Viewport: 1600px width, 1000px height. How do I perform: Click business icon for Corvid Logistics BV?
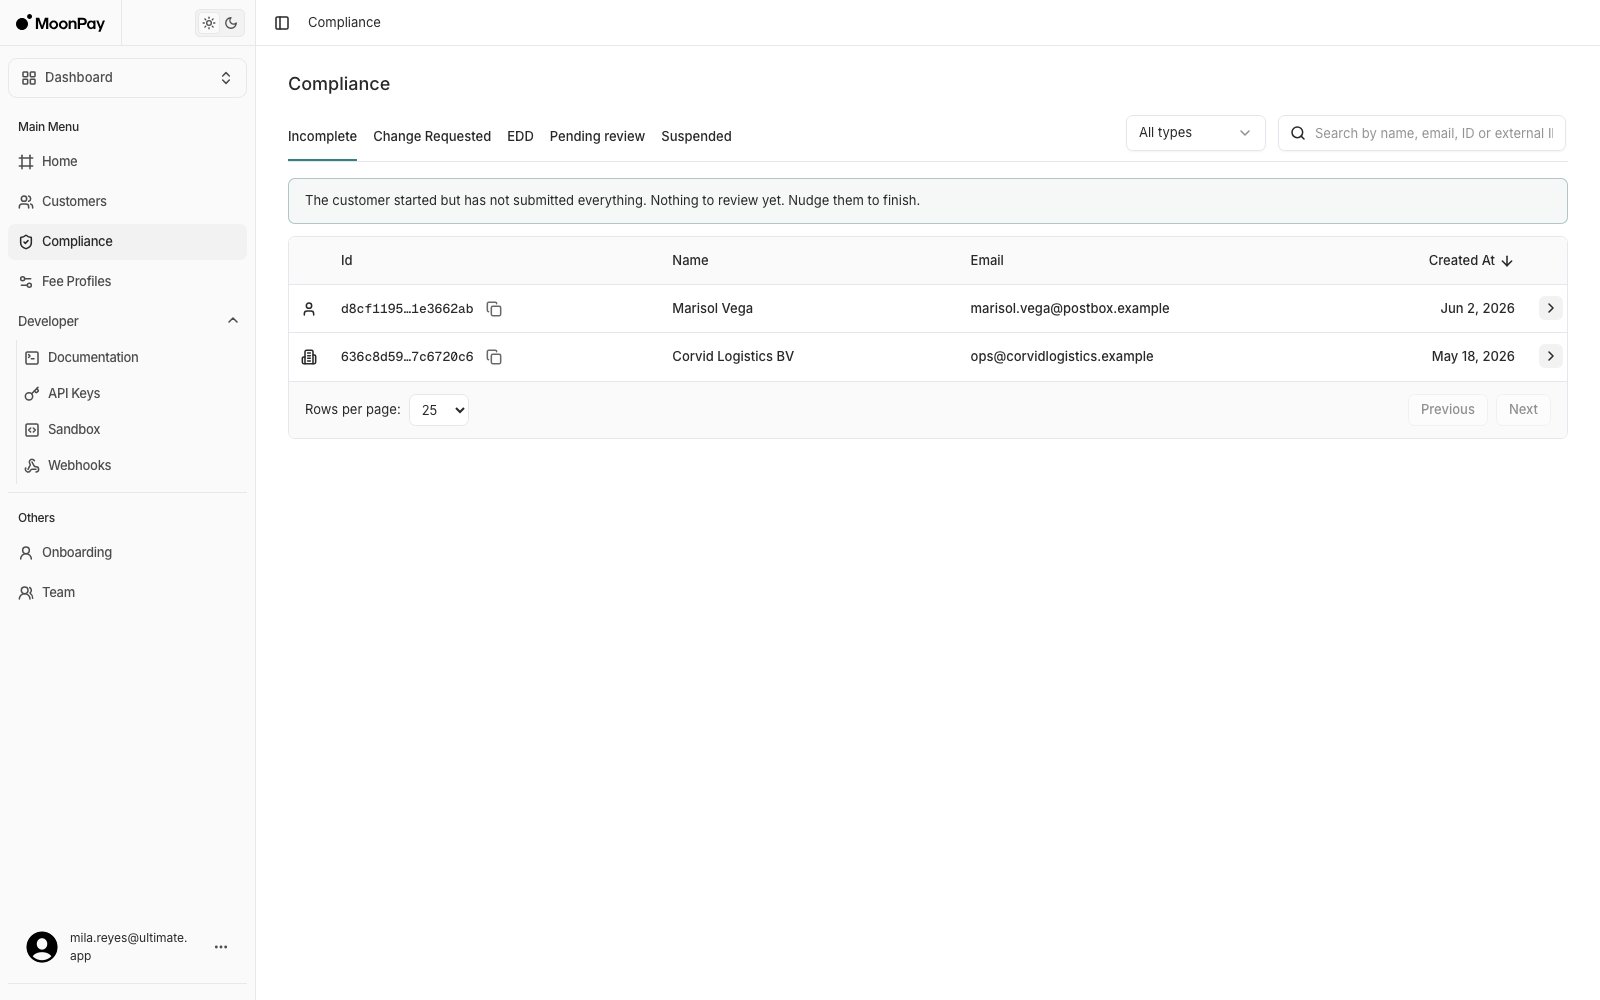point(309,357)
